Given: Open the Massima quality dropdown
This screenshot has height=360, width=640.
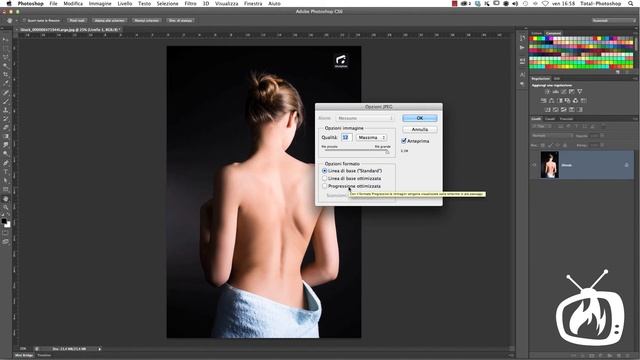Looking at the screenshot, I should coord(371,138).
